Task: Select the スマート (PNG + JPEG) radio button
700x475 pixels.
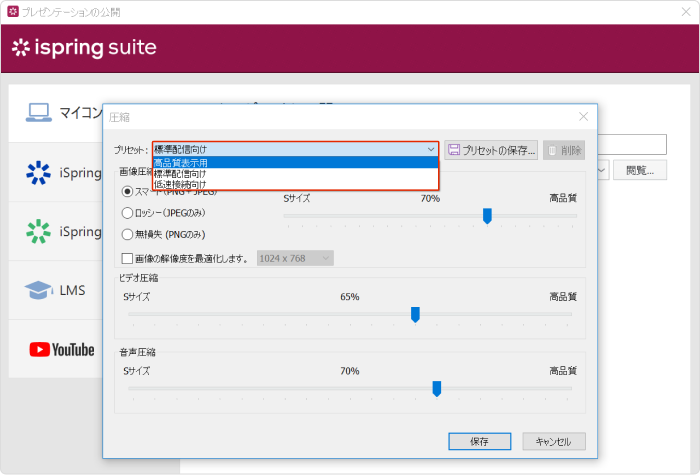Action: (127, 192)
